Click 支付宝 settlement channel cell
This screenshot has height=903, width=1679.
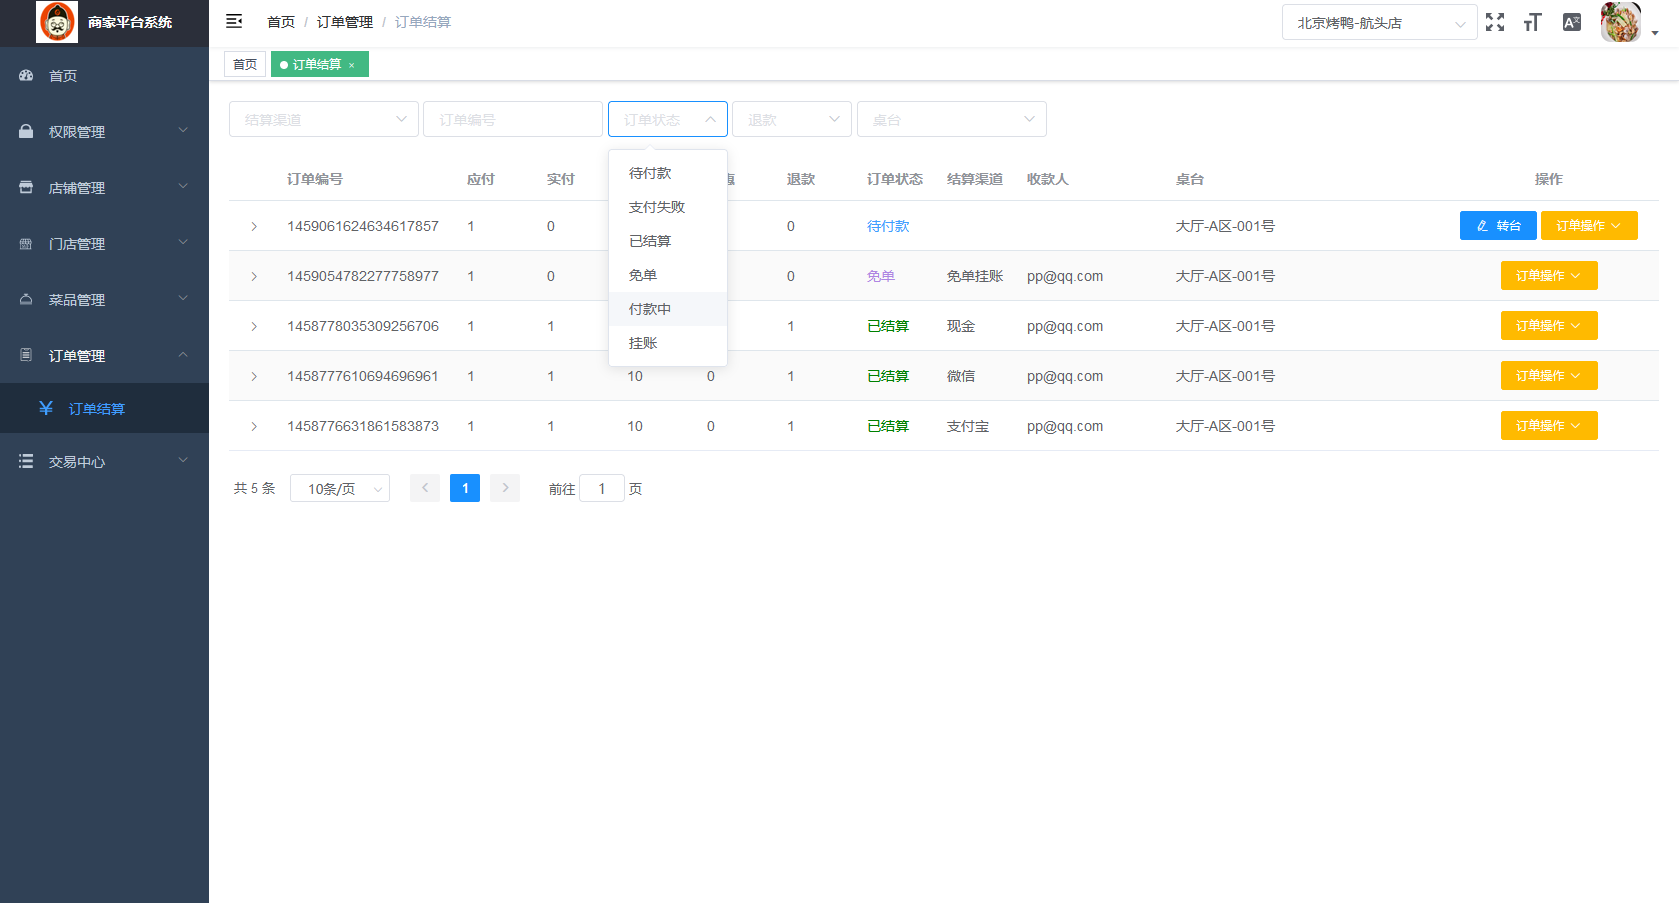click(x=968, y=426)
